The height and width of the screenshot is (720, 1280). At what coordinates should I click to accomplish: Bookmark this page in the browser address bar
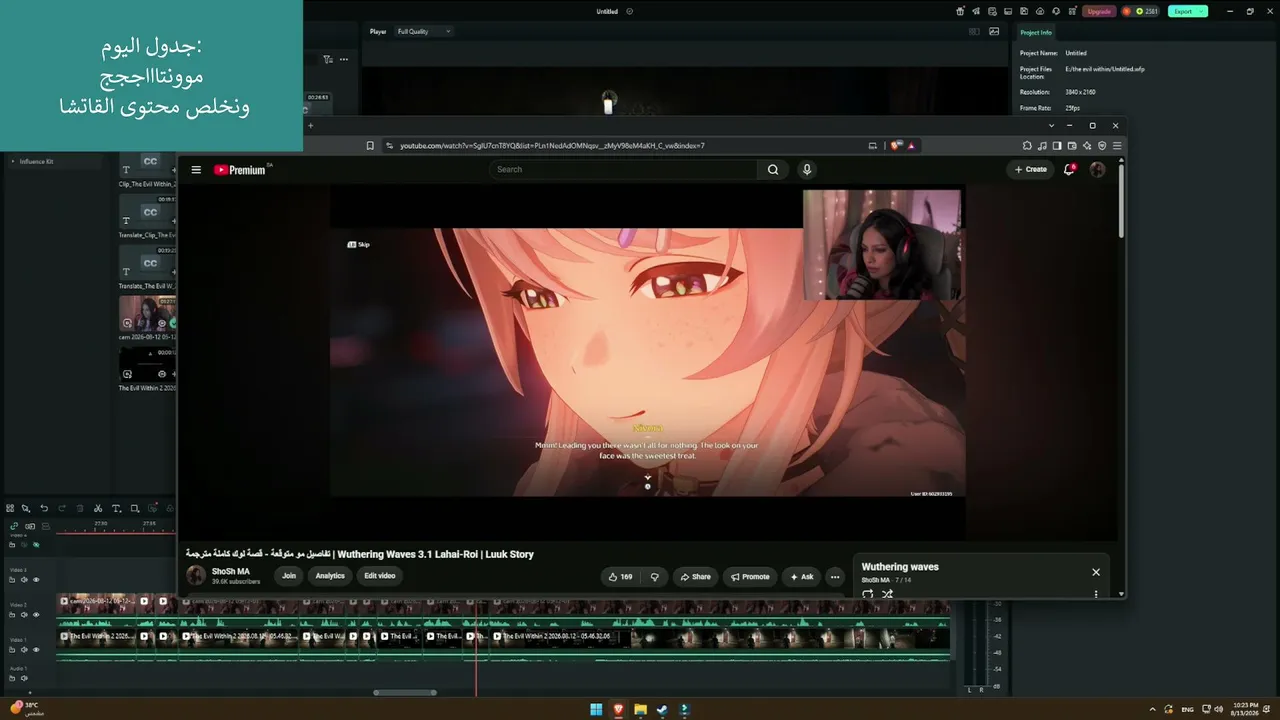click(370, 146)
